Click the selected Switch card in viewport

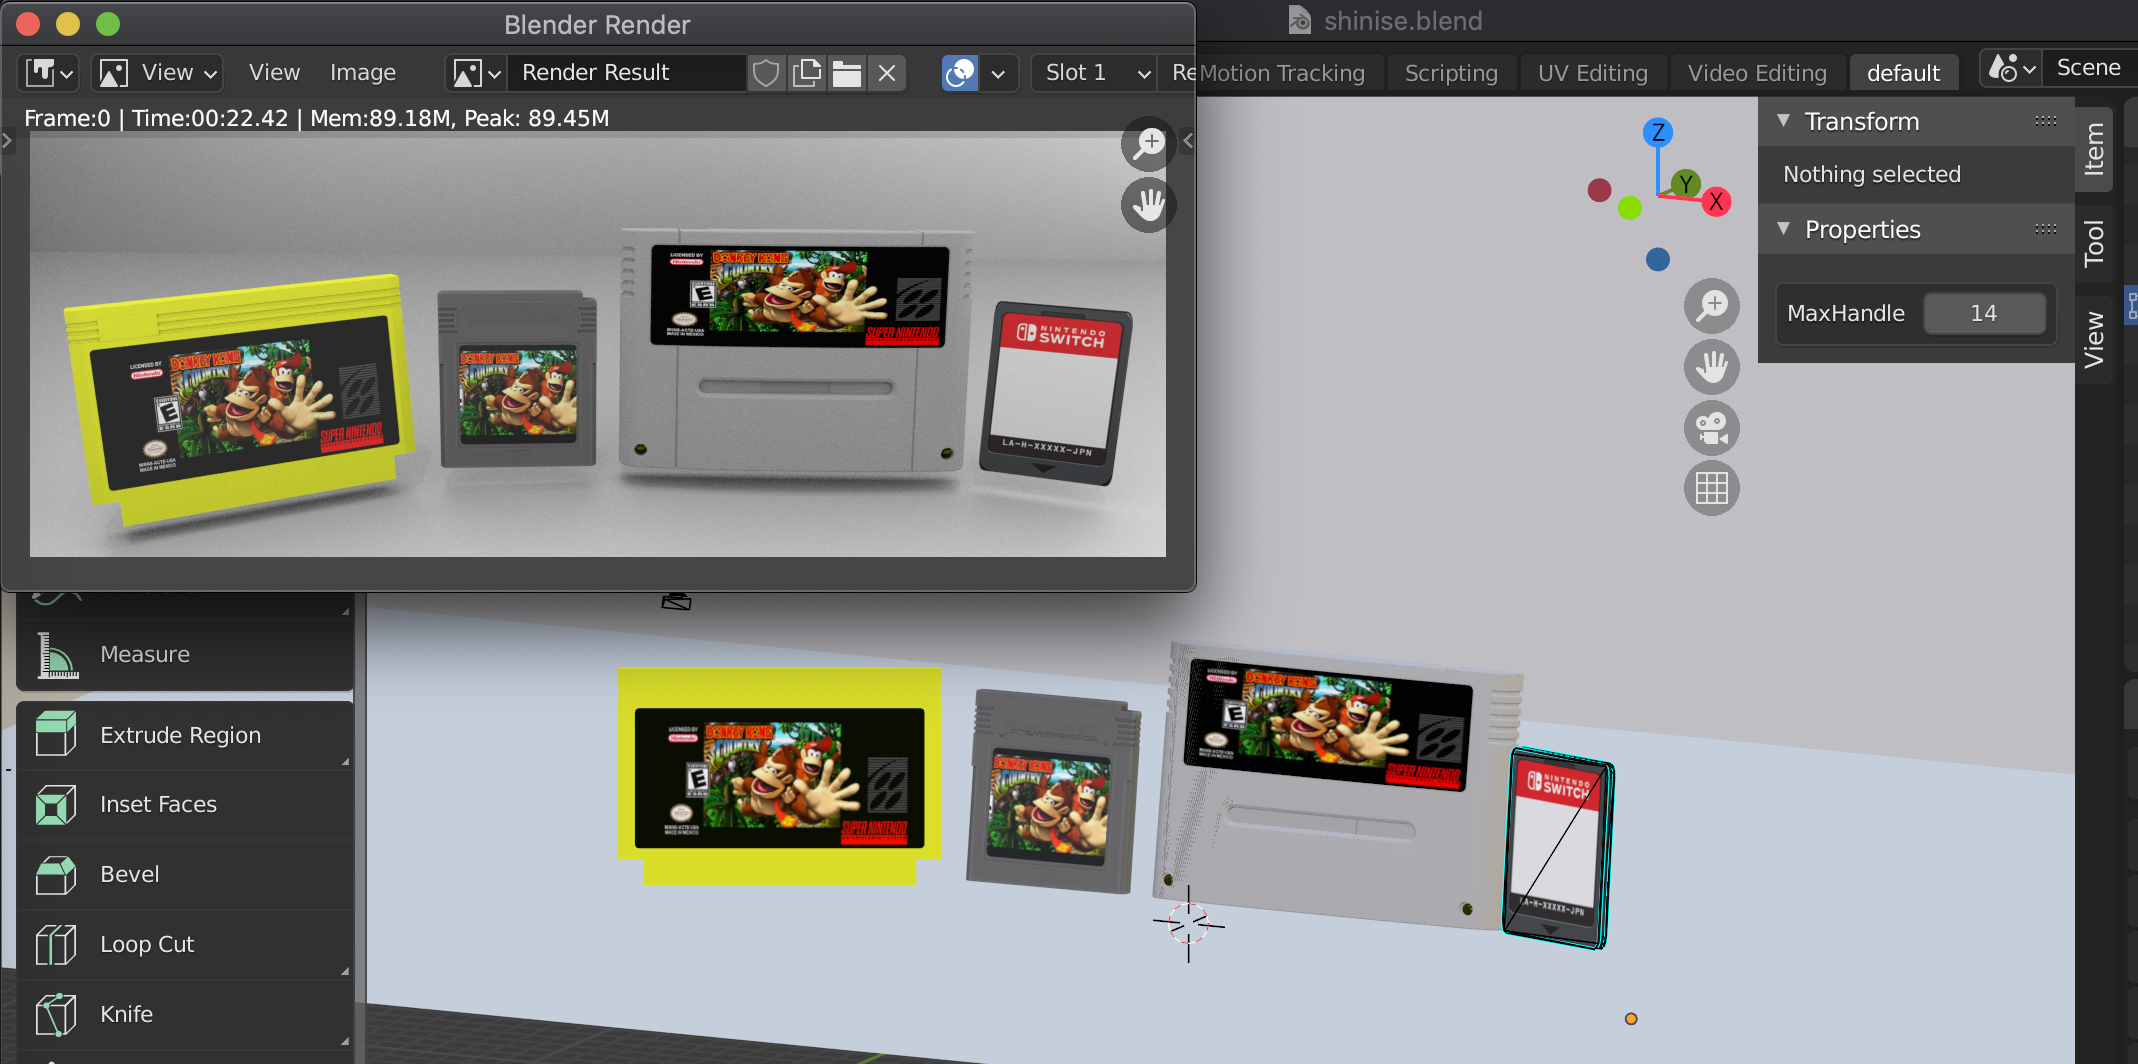click(x=1558, y=848)
